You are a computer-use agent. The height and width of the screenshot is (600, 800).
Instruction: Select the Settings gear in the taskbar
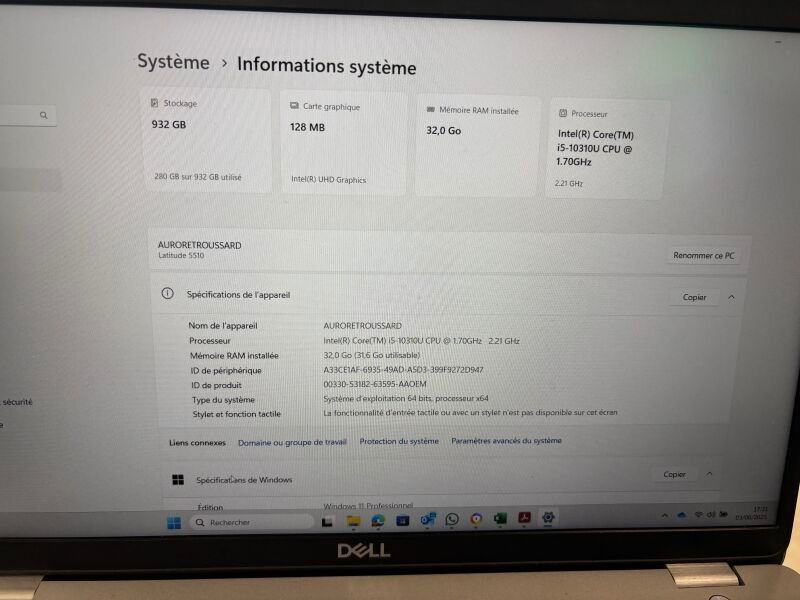pos(548,517)
